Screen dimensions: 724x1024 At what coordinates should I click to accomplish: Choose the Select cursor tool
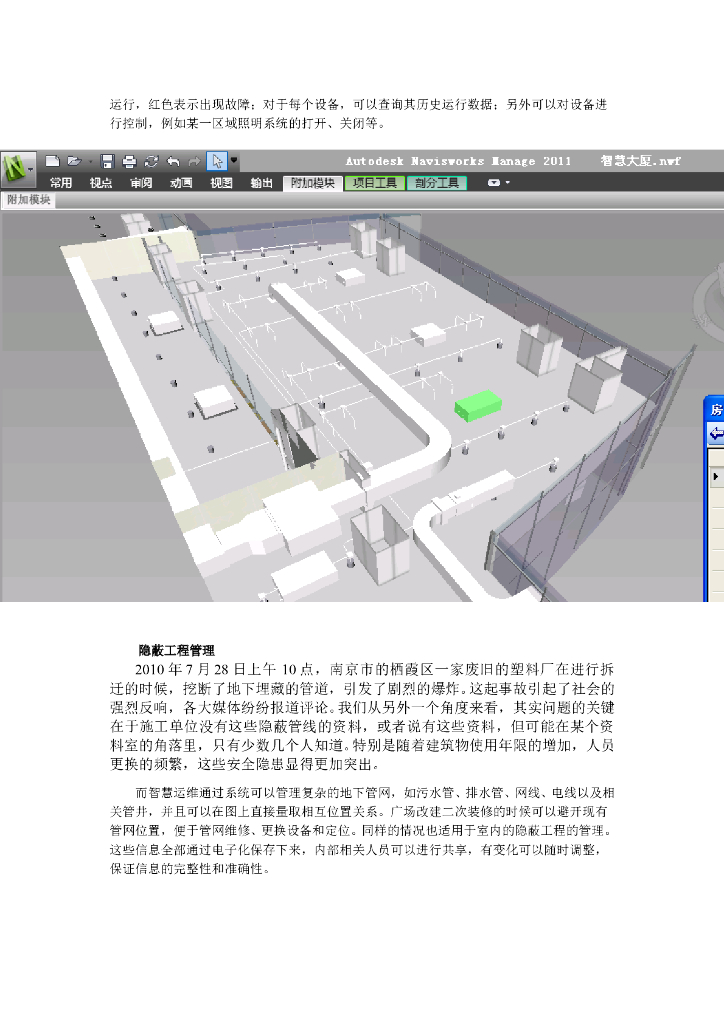pos(217,161)
